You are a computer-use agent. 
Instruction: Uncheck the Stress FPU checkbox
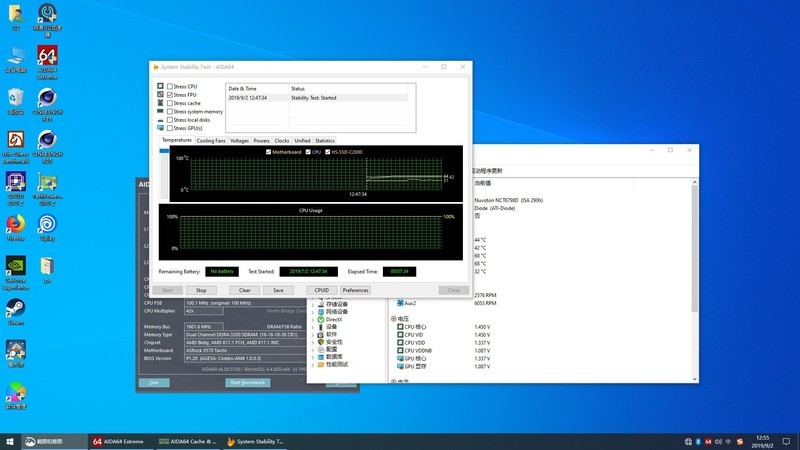point(170,95)
